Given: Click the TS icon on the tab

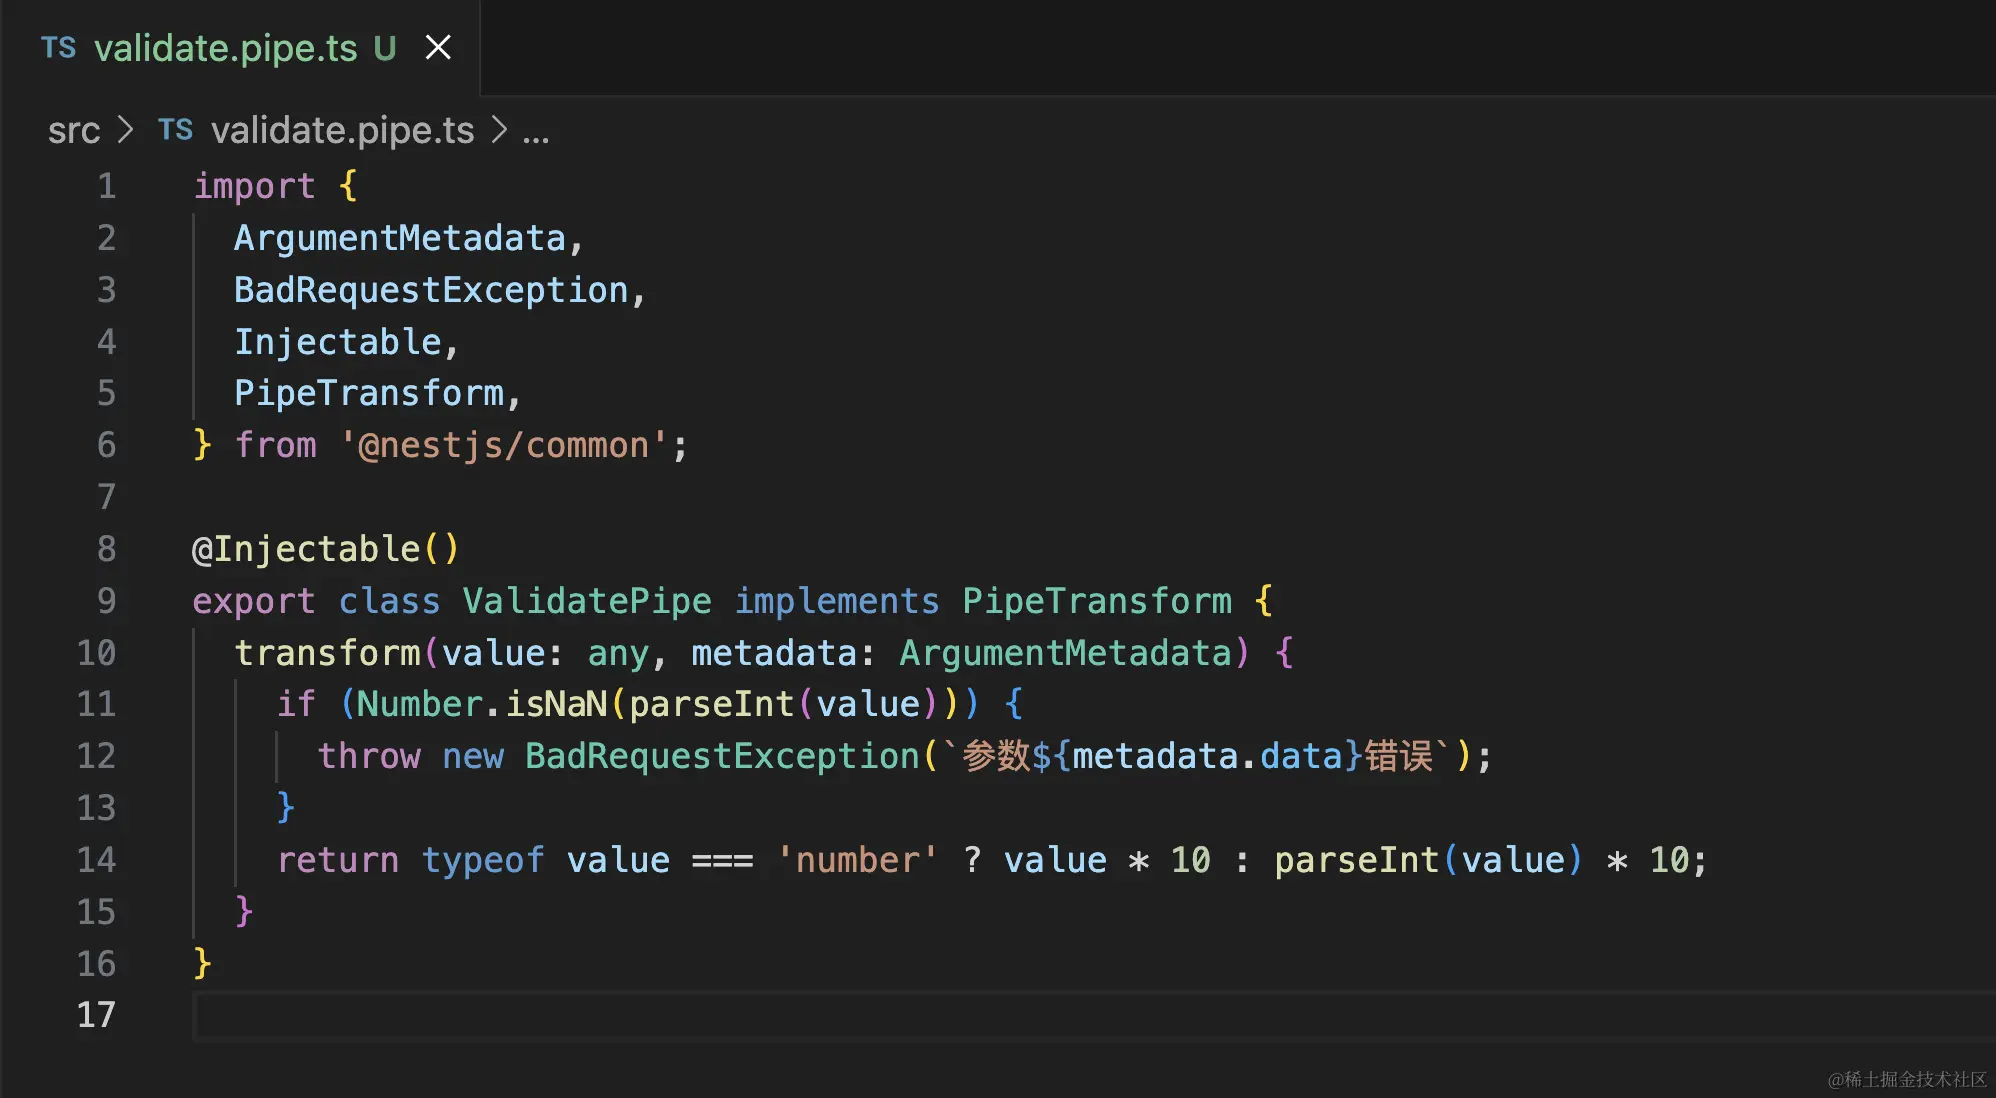Looking at the screenshot, I should (58, 48).
